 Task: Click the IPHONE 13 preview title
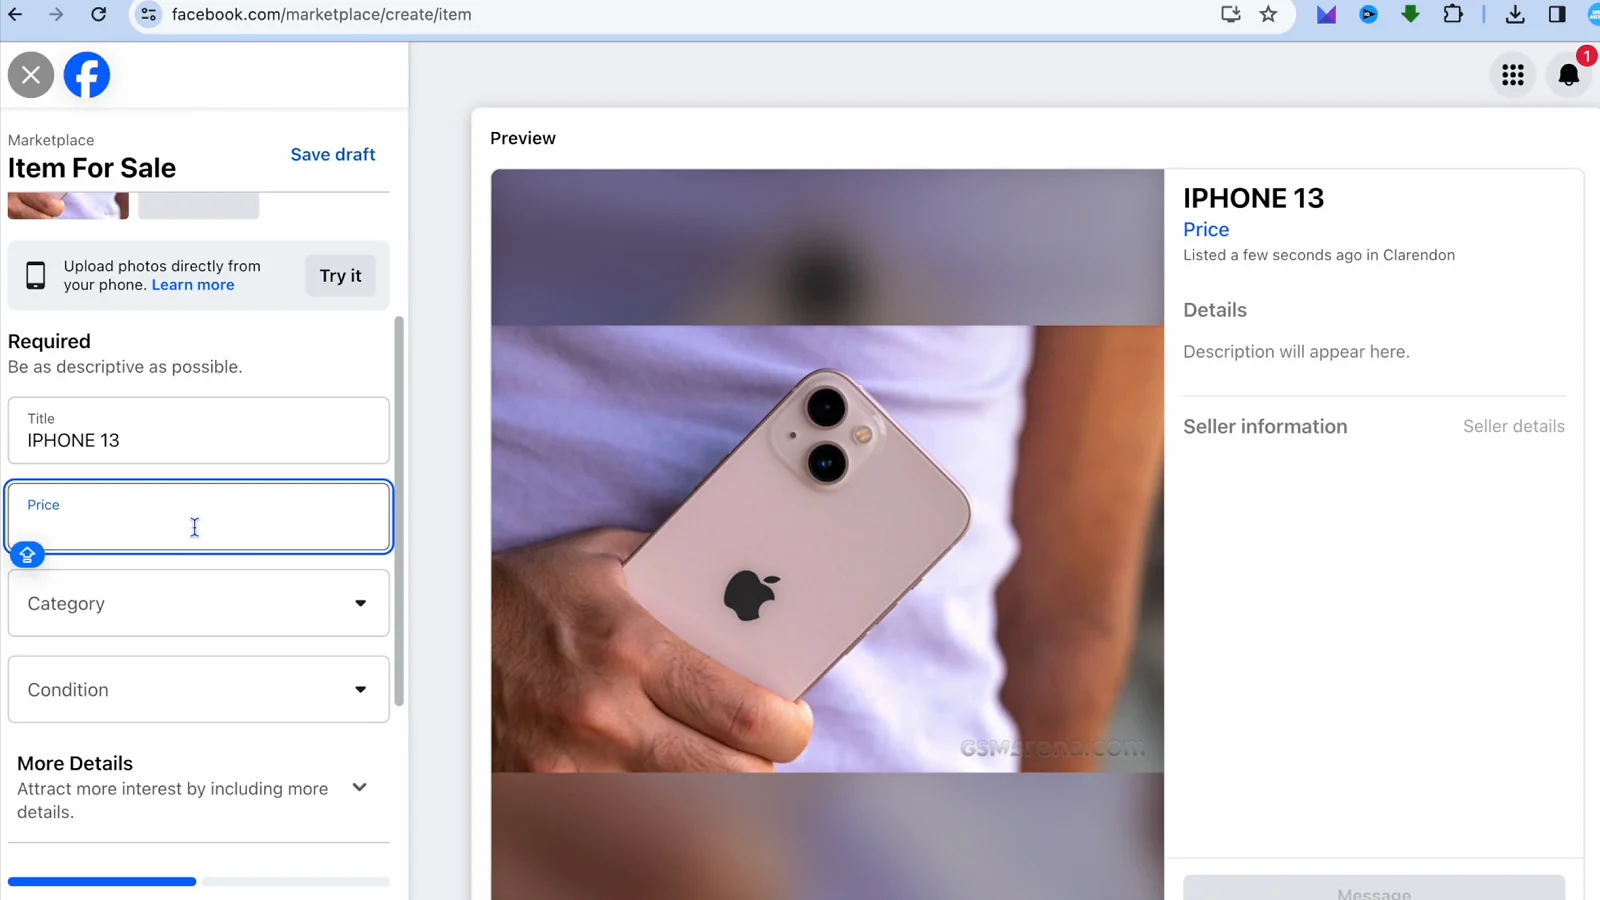1253,198
